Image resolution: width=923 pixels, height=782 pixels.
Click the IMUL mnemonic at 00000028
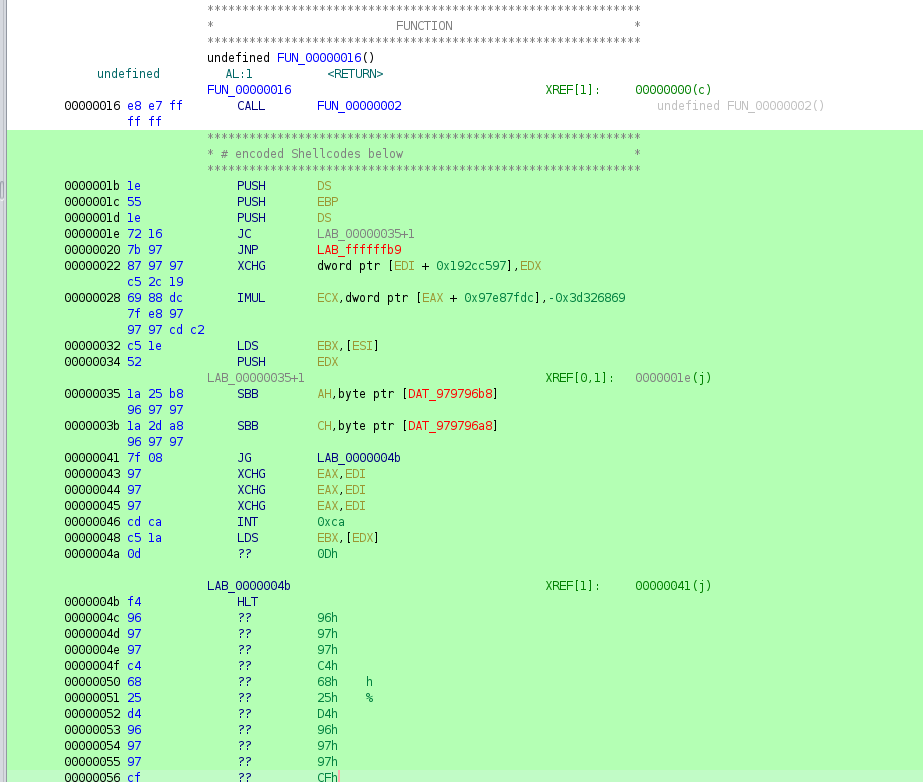coord(251,298)
